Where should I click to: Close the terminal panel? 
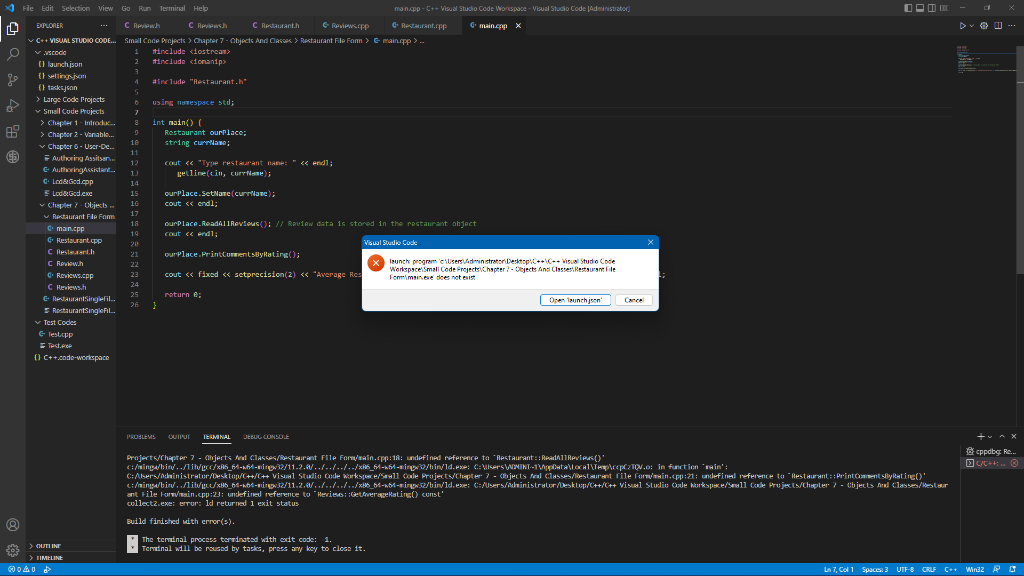1014,436
